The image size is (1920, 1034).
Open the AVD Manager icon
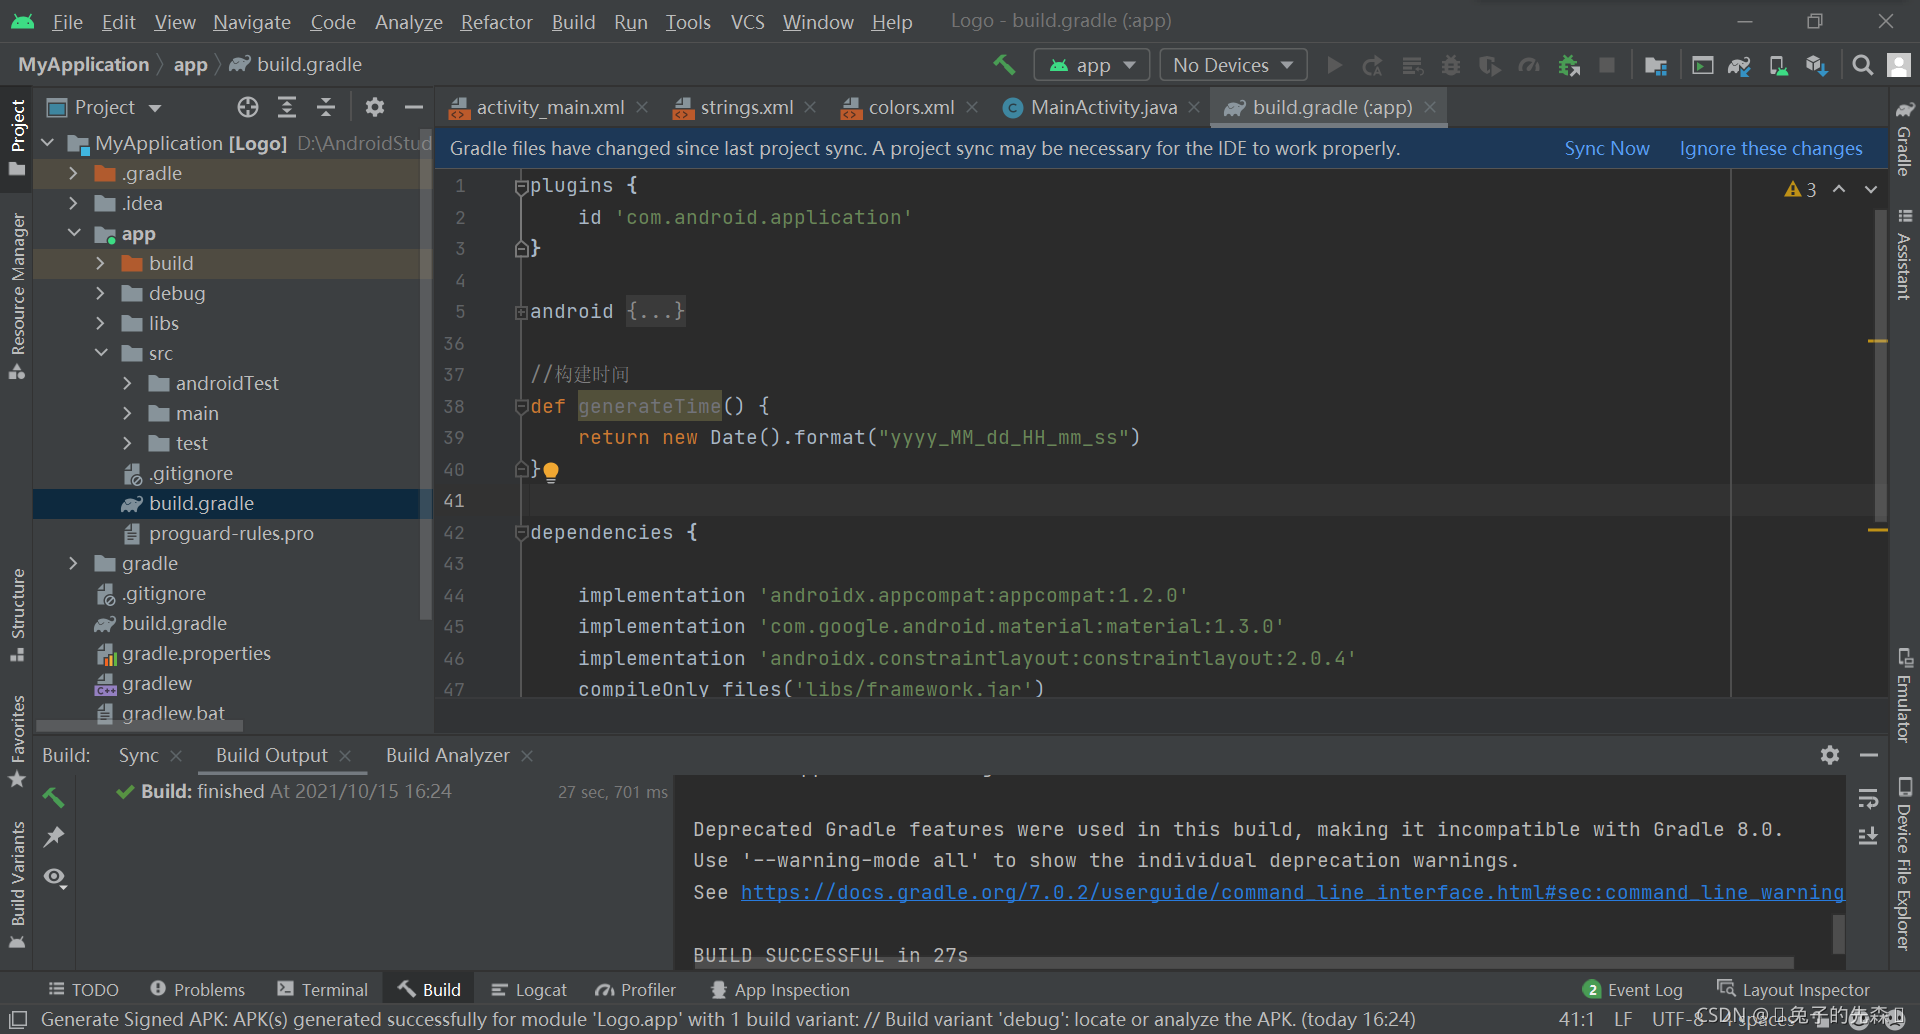tap(1778, 65)
